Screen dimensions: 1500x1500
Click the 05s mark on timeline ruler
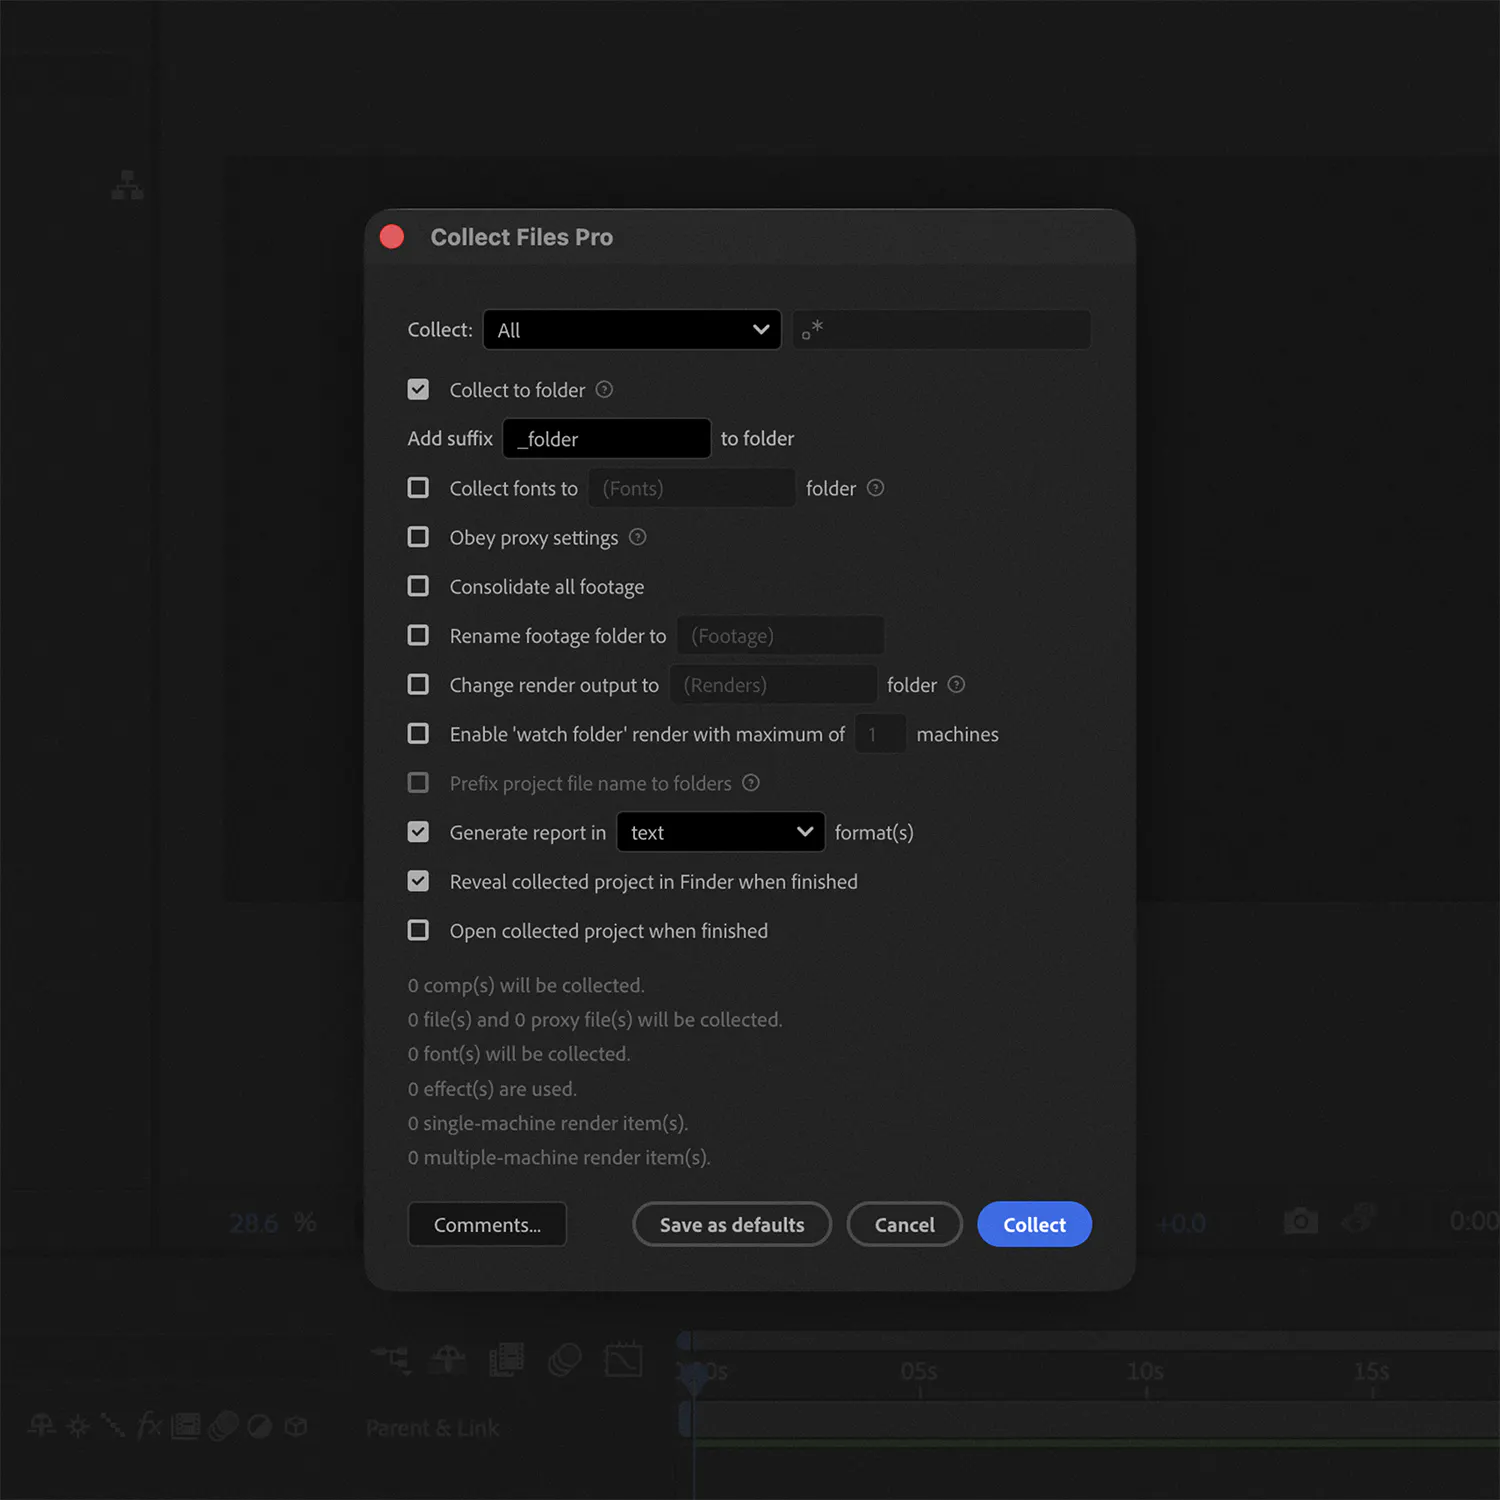click(x=919, y=1371)
